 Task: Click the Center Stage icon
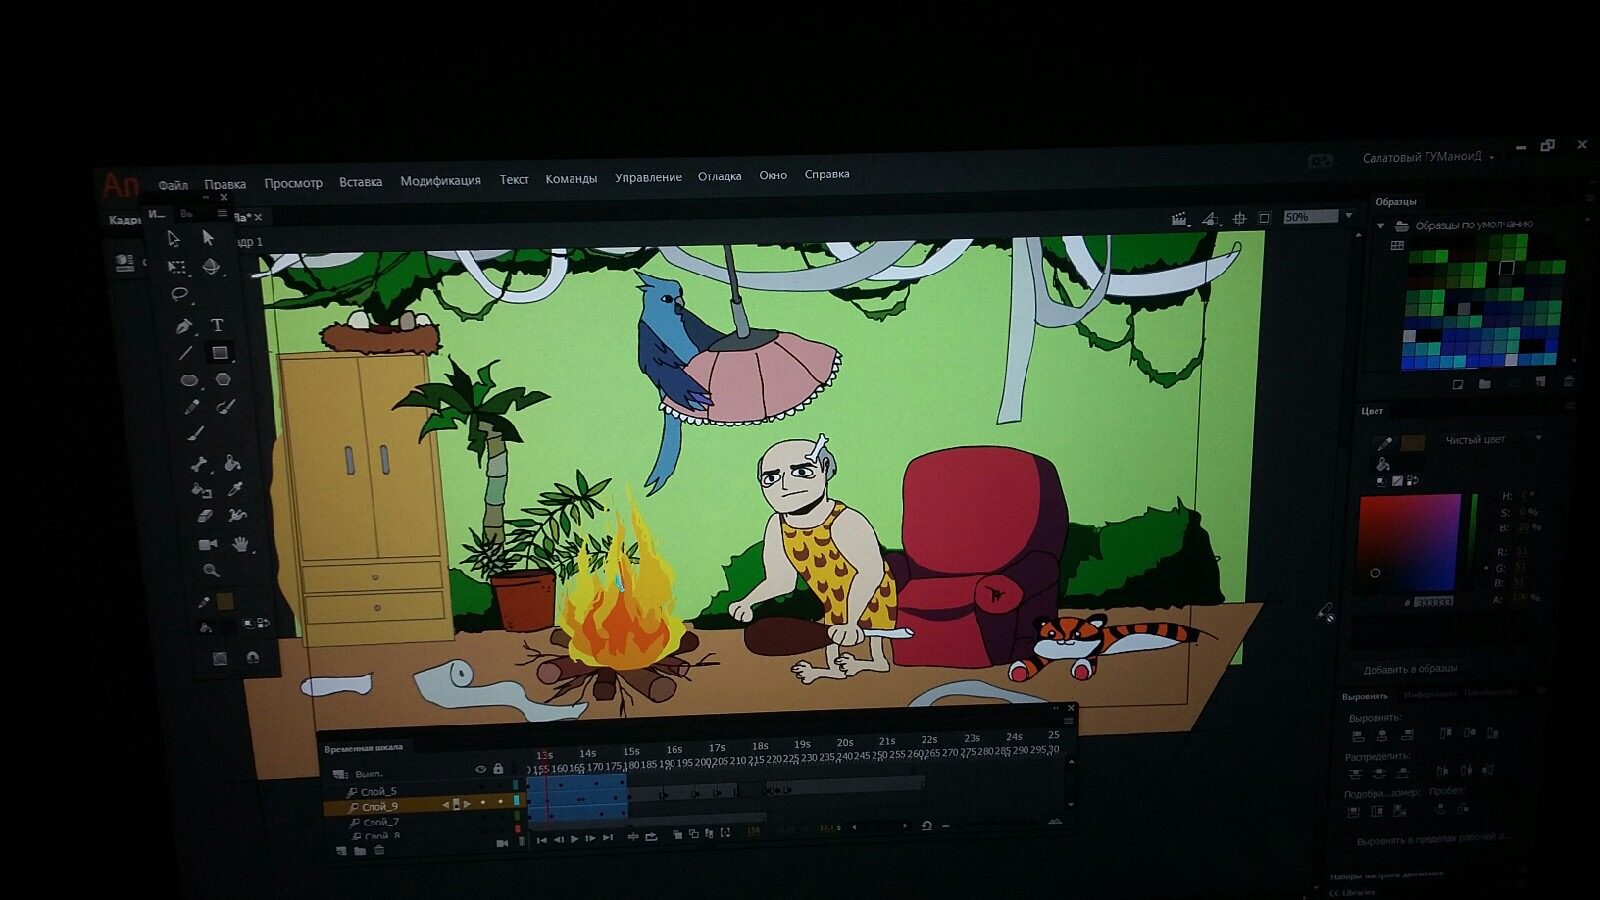[1239, 218]
